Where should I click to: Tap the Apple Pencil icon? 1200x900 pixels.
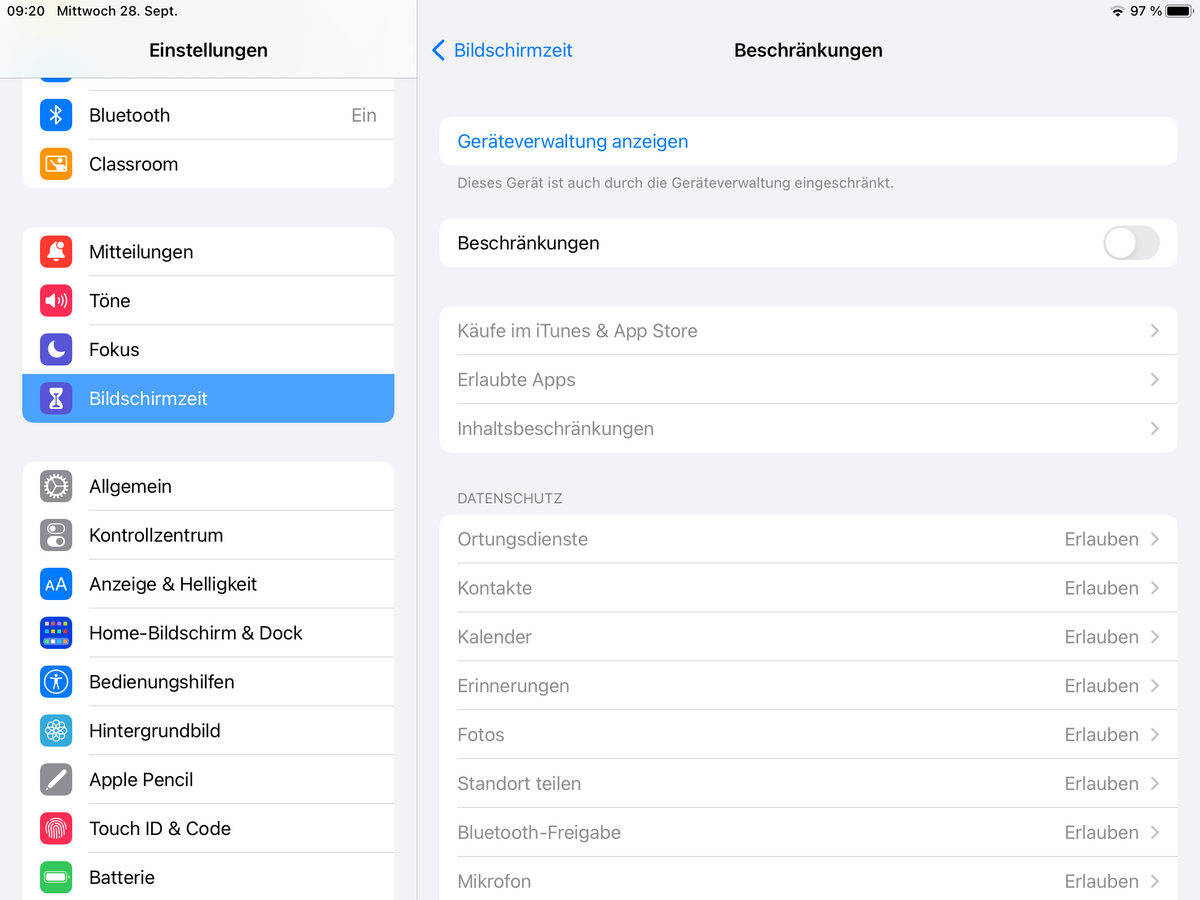click(56, 780)
